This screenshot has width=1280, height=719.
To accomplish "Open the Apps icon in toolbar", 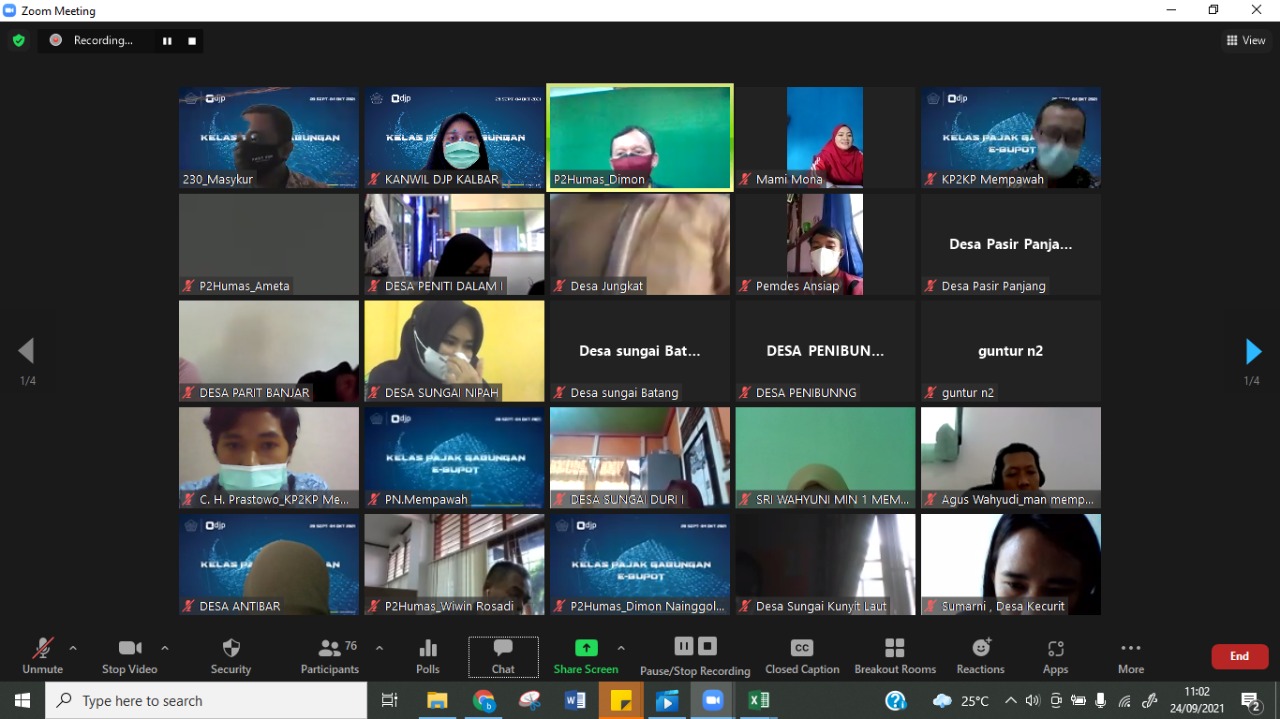I will [1055, 655].
